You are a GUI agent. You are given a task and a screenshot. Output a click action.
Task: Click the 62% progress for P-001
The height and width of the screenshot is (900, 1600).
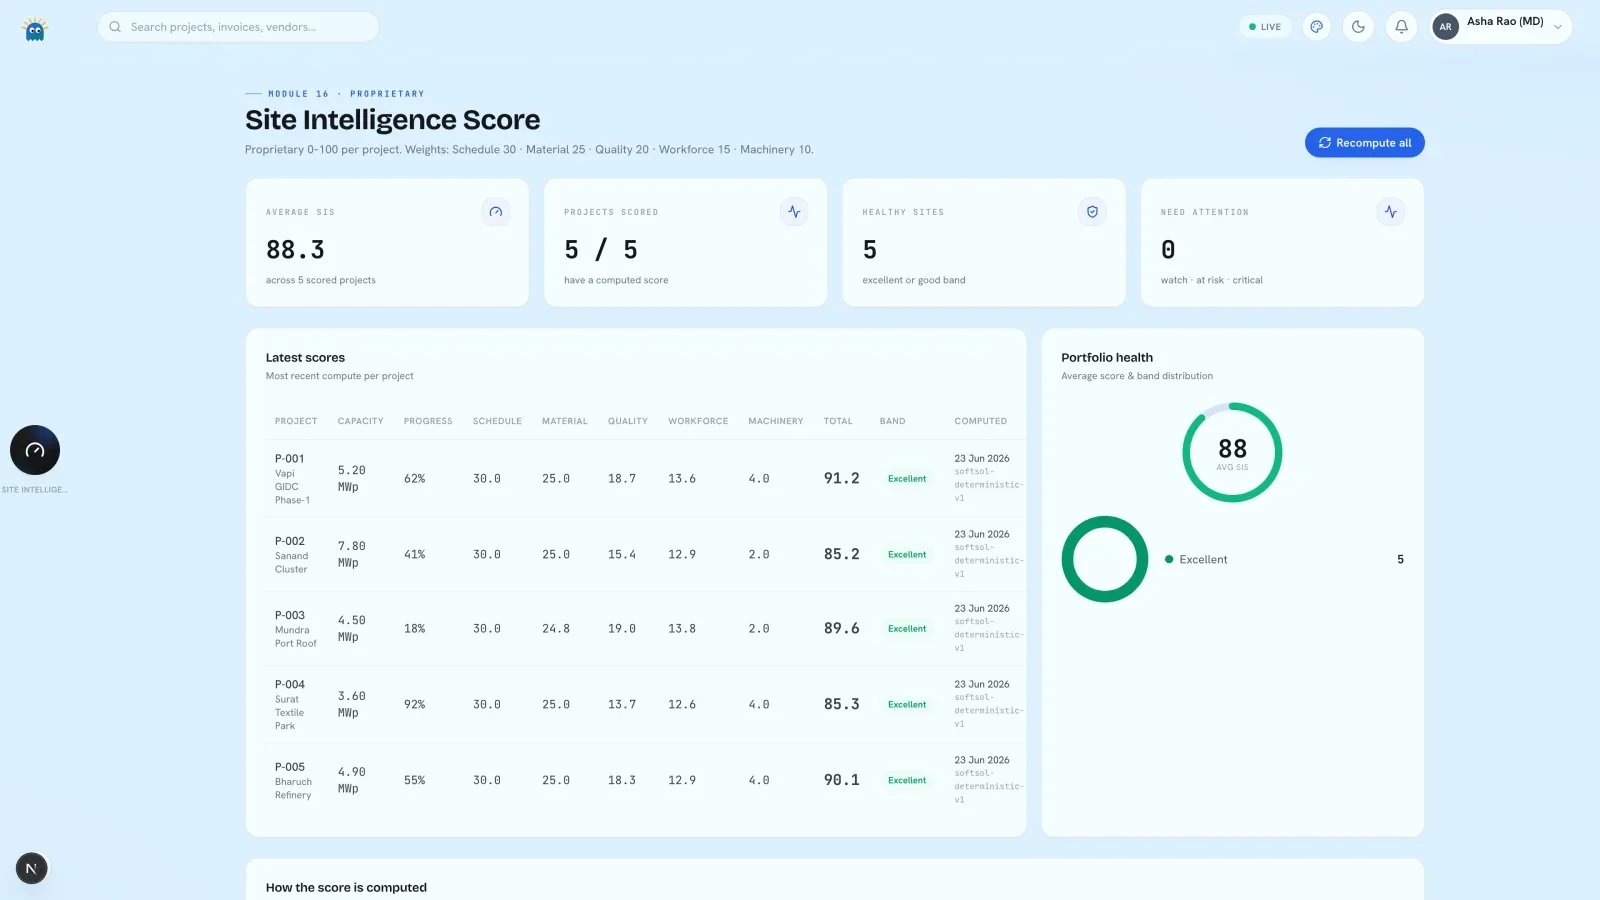[x=414, y=479]
